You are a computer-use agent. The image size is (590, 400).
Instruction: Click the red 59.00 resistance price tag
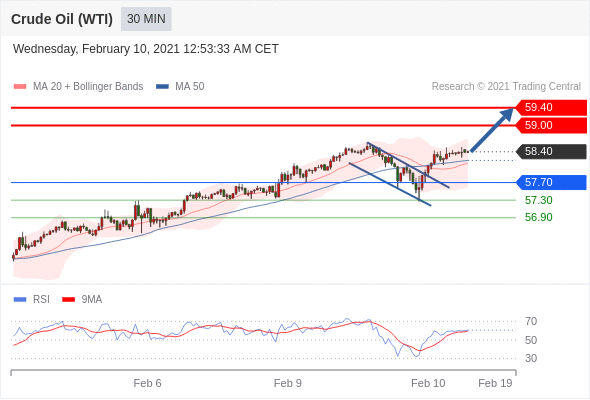click(551, 125)
